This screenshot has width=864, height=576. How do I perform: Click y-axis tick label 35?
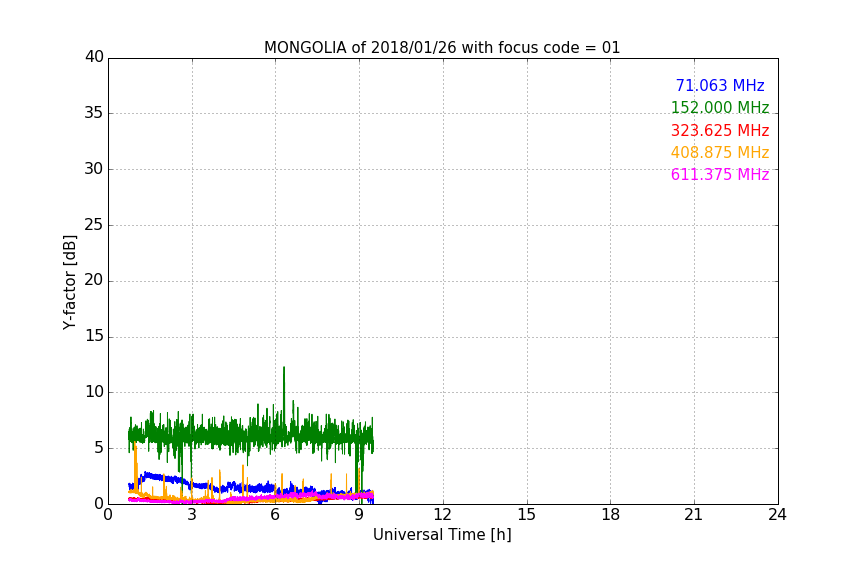coord(94,113)
